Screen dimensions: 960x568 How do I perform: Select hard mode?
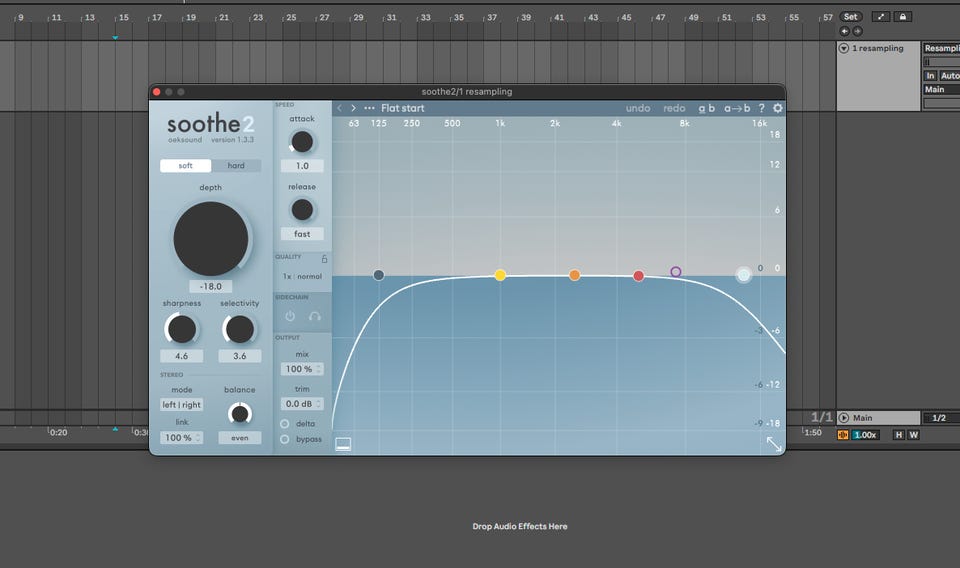(236, 165)
